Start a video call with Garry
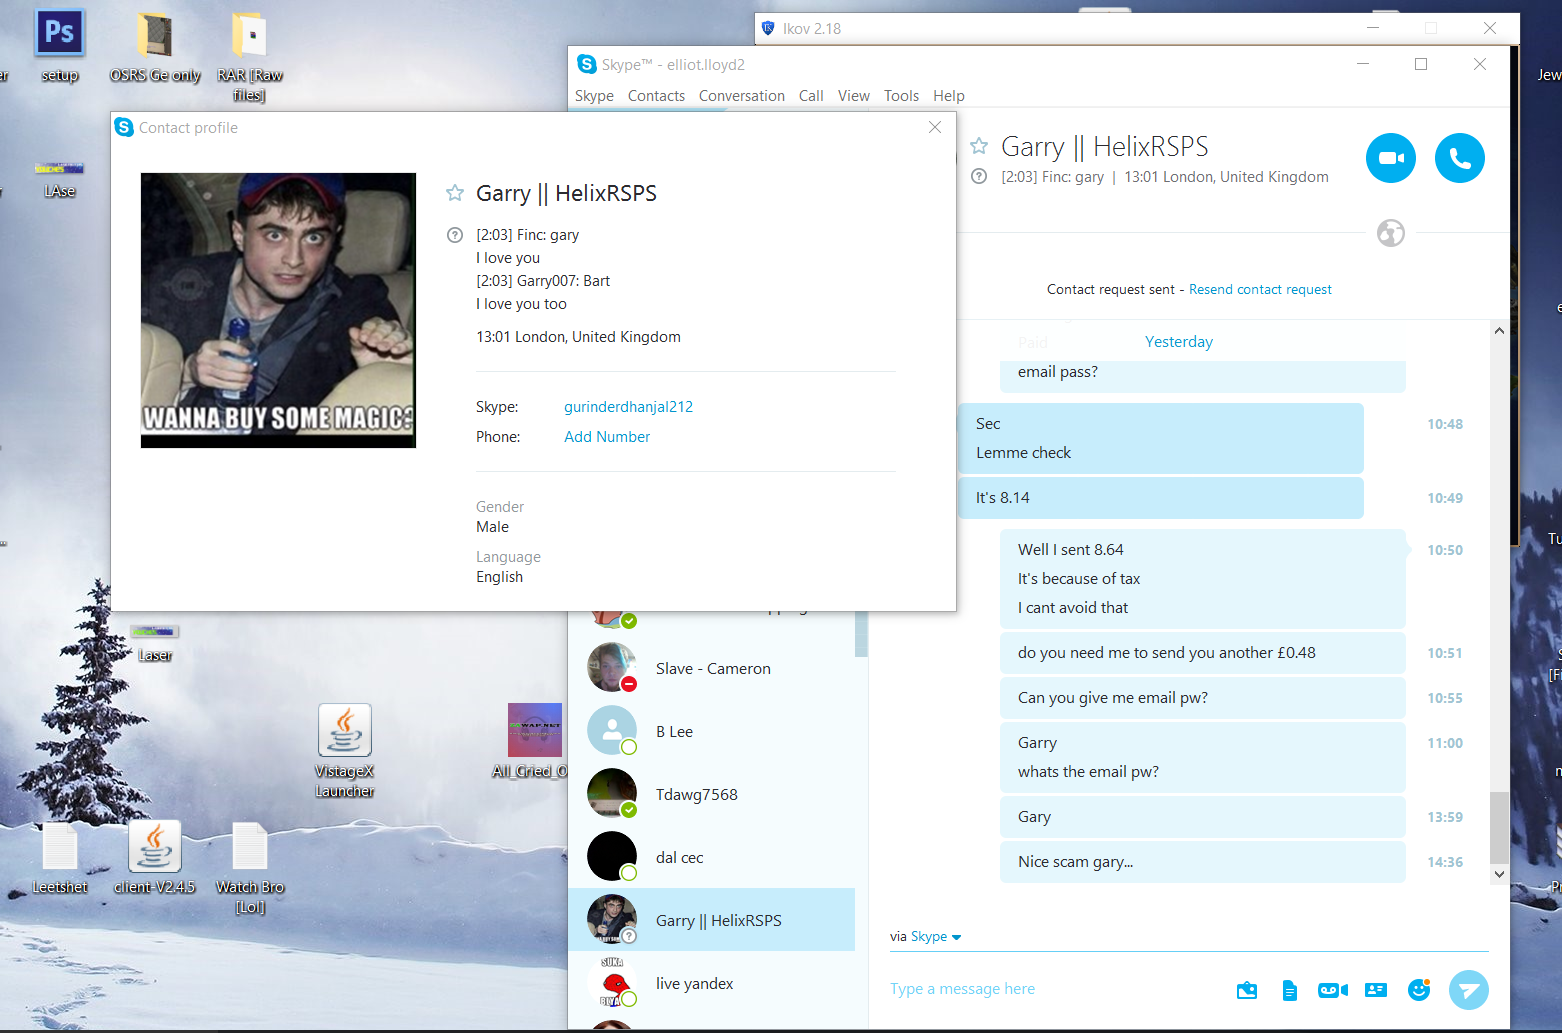1562x1033 pixels. (1391, 158)
